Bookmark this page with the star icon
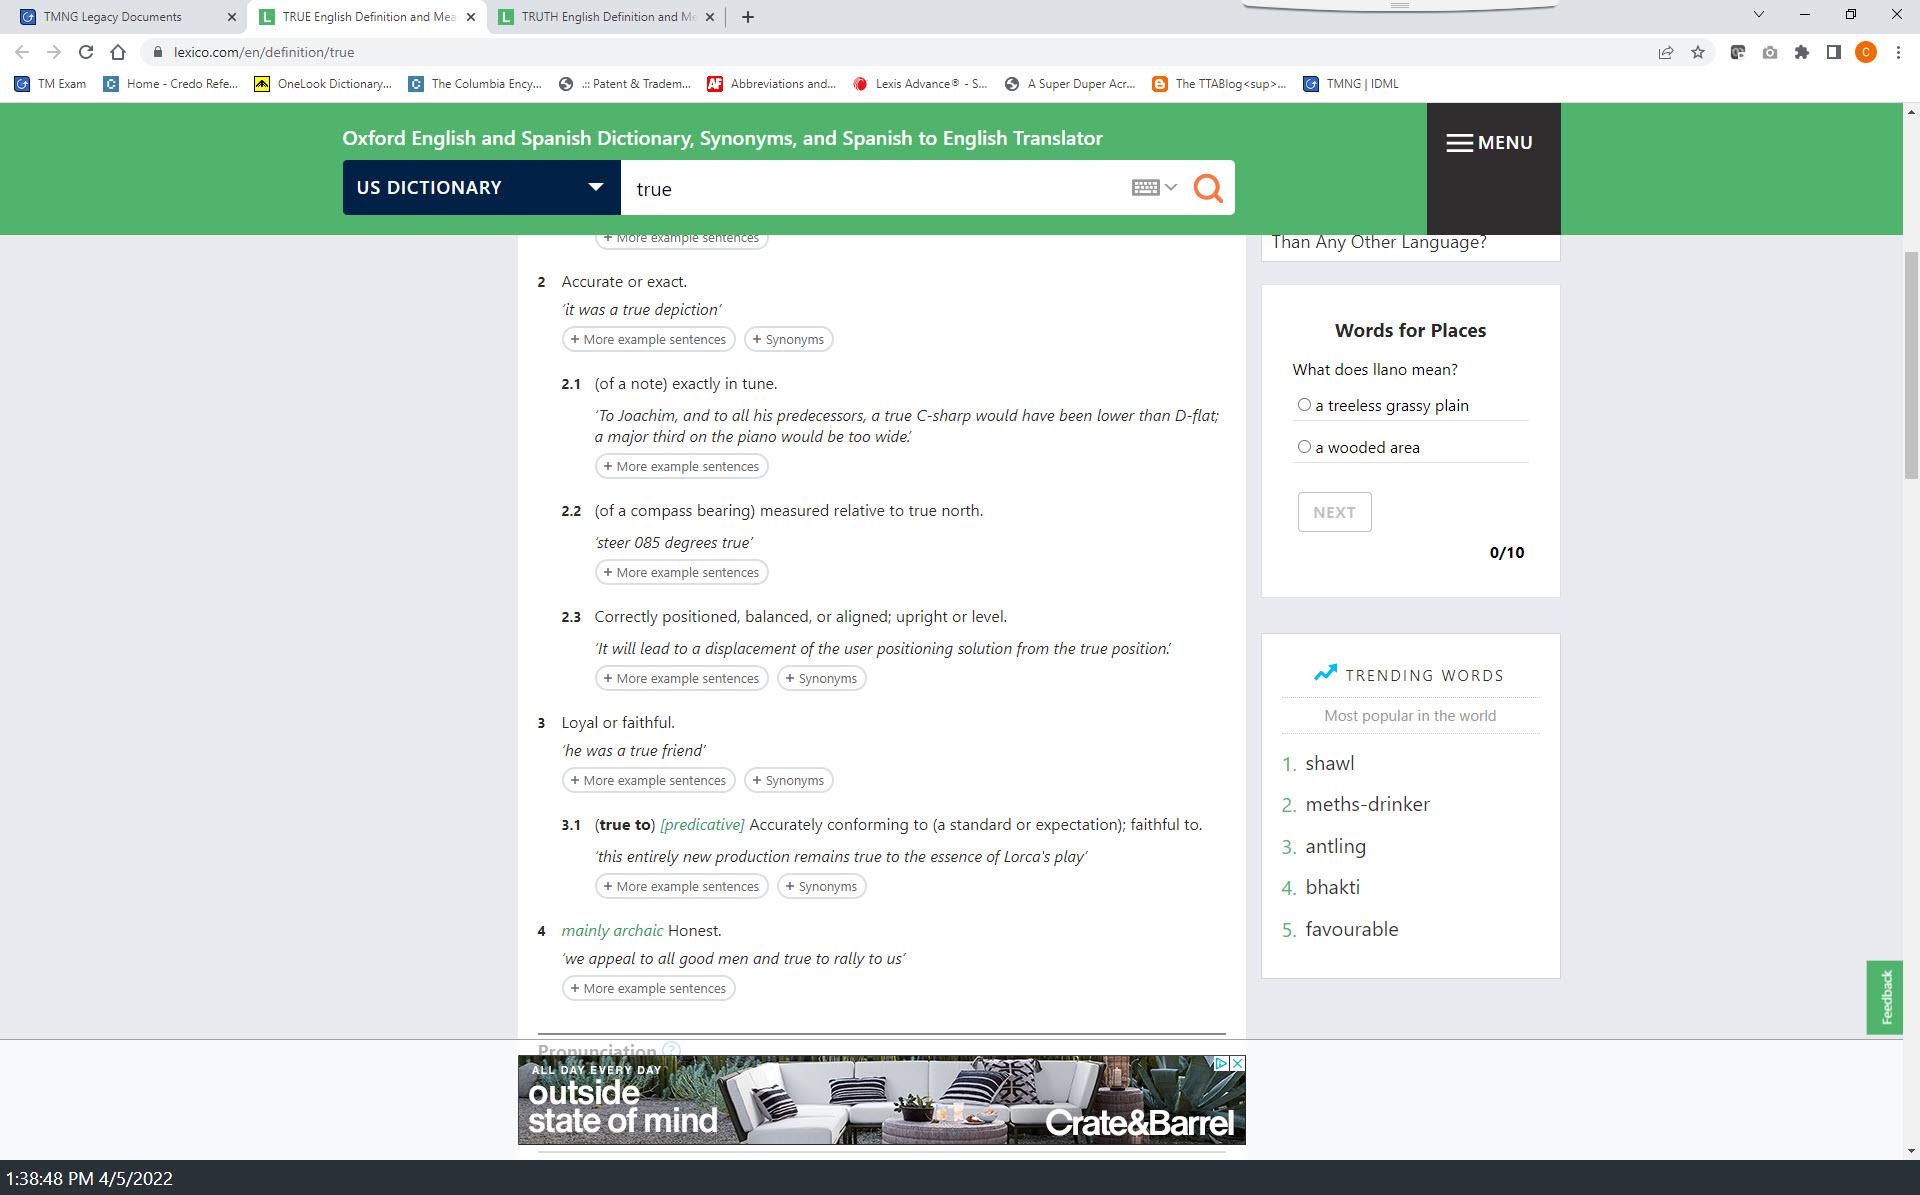 pos(1698,52)
